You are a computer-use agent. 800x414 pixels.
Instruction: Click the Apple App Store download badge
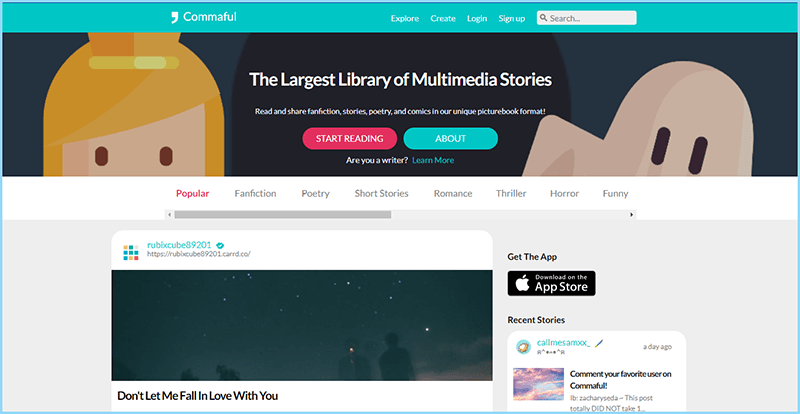(551, 283)
